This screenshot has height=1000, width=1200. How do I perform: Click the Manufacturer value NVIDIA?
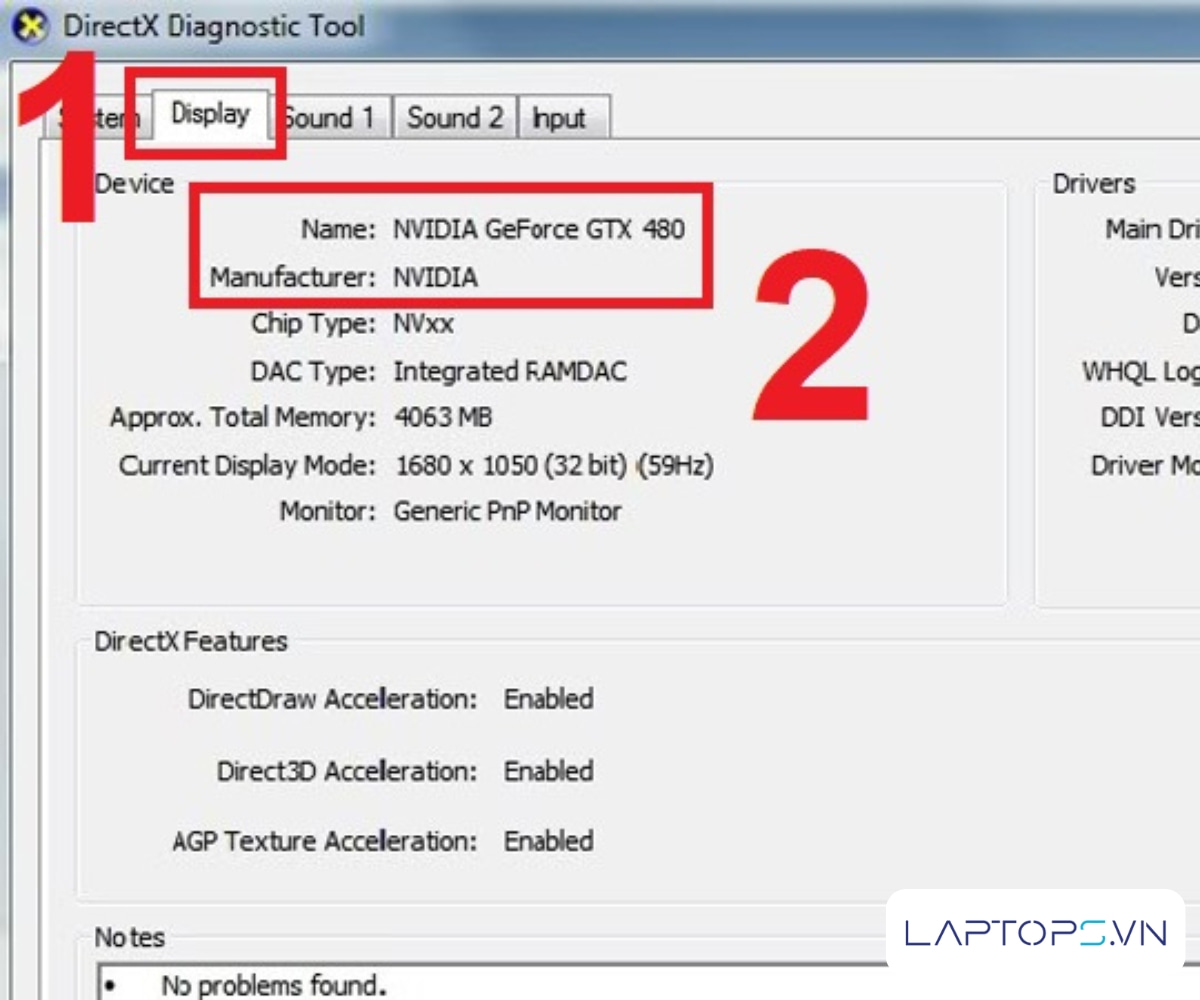tap(435, 277)
